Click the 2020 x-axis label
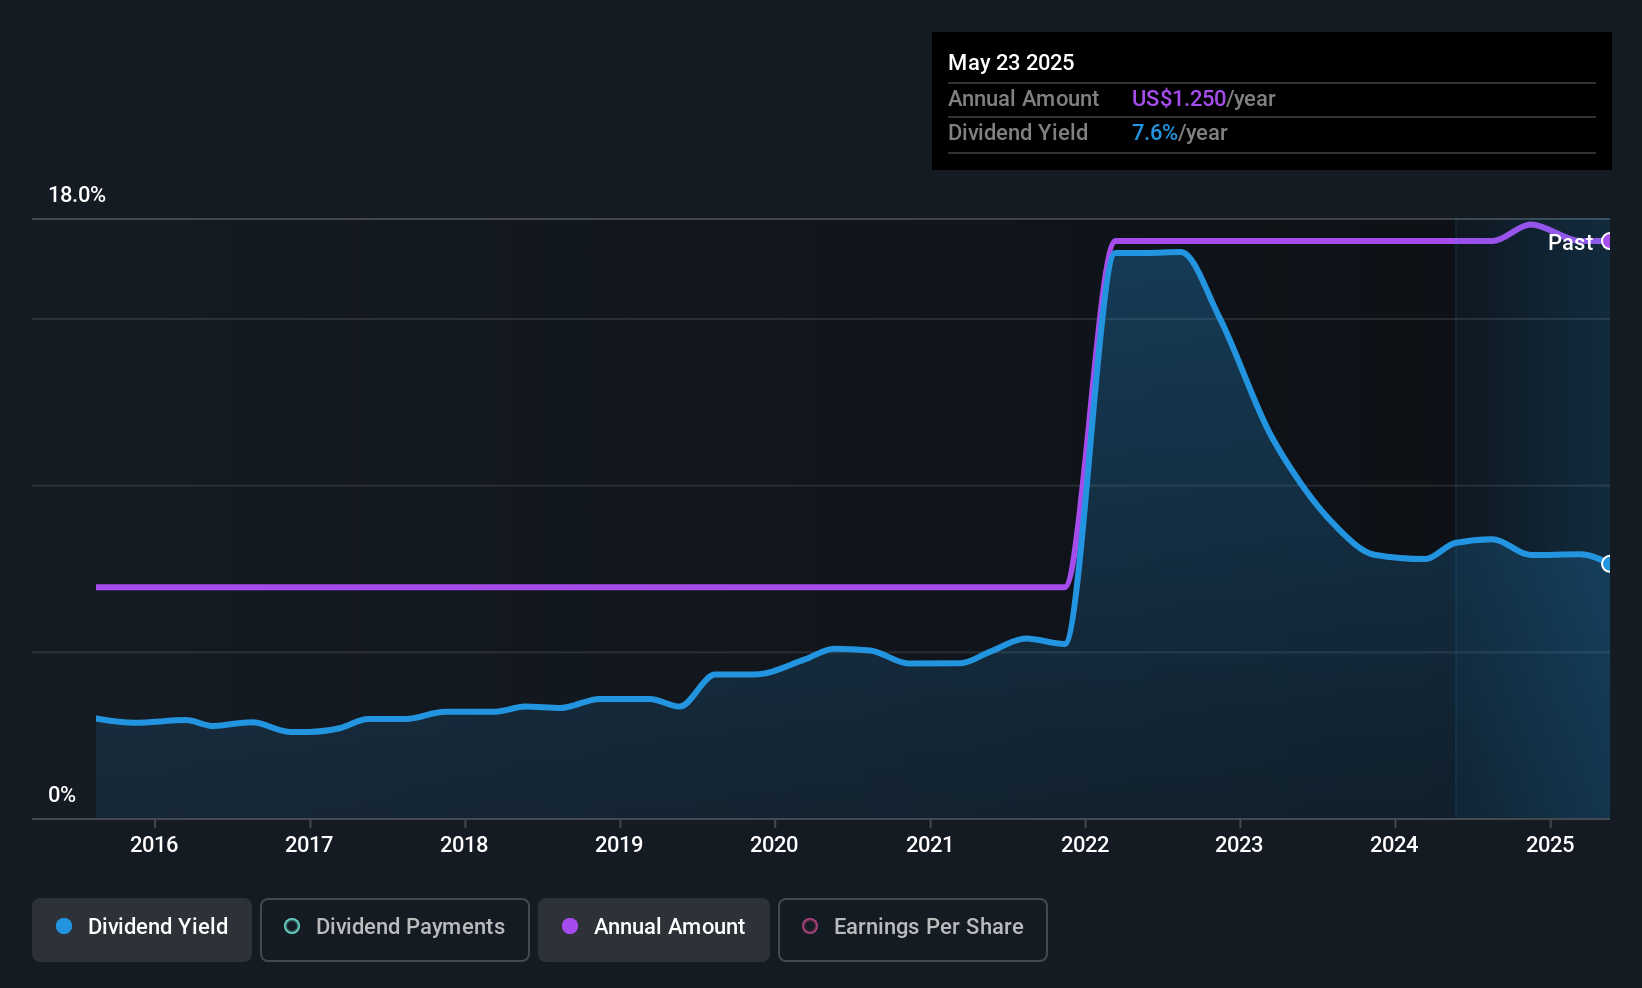 pos(774,845)
